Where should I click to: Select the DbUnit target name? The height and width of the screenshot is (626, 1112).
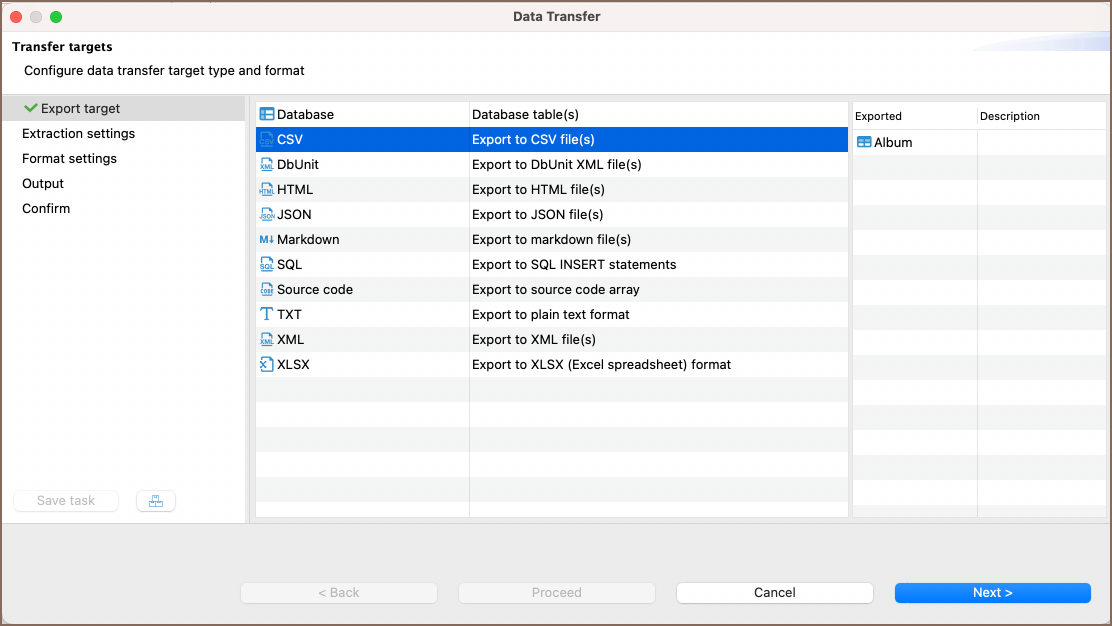298,164
